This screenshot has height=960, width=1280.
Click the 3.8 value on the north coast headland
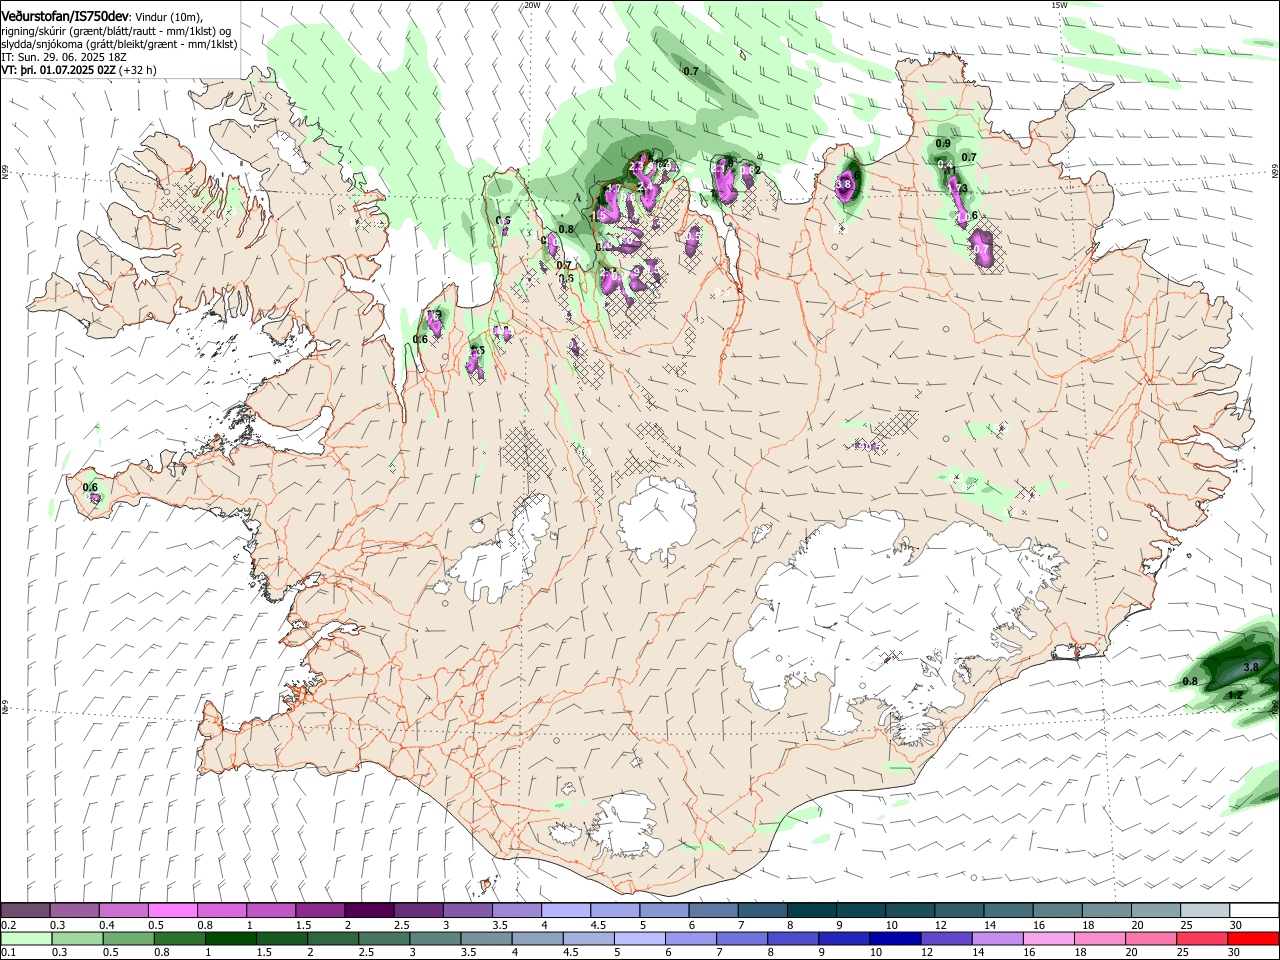pos(843,184)
